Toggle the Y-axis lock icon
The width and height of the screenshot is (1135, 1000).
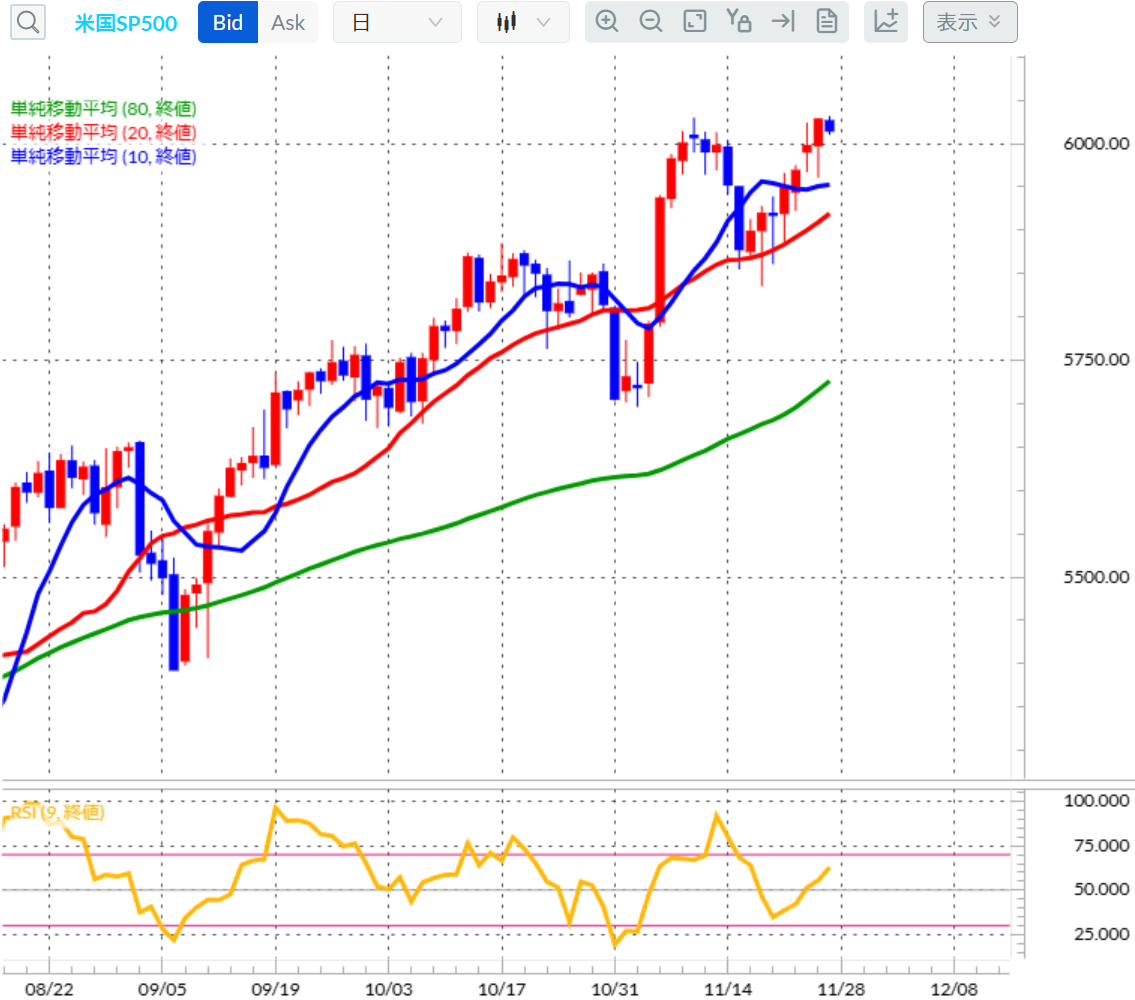click(x=738, y=22)
